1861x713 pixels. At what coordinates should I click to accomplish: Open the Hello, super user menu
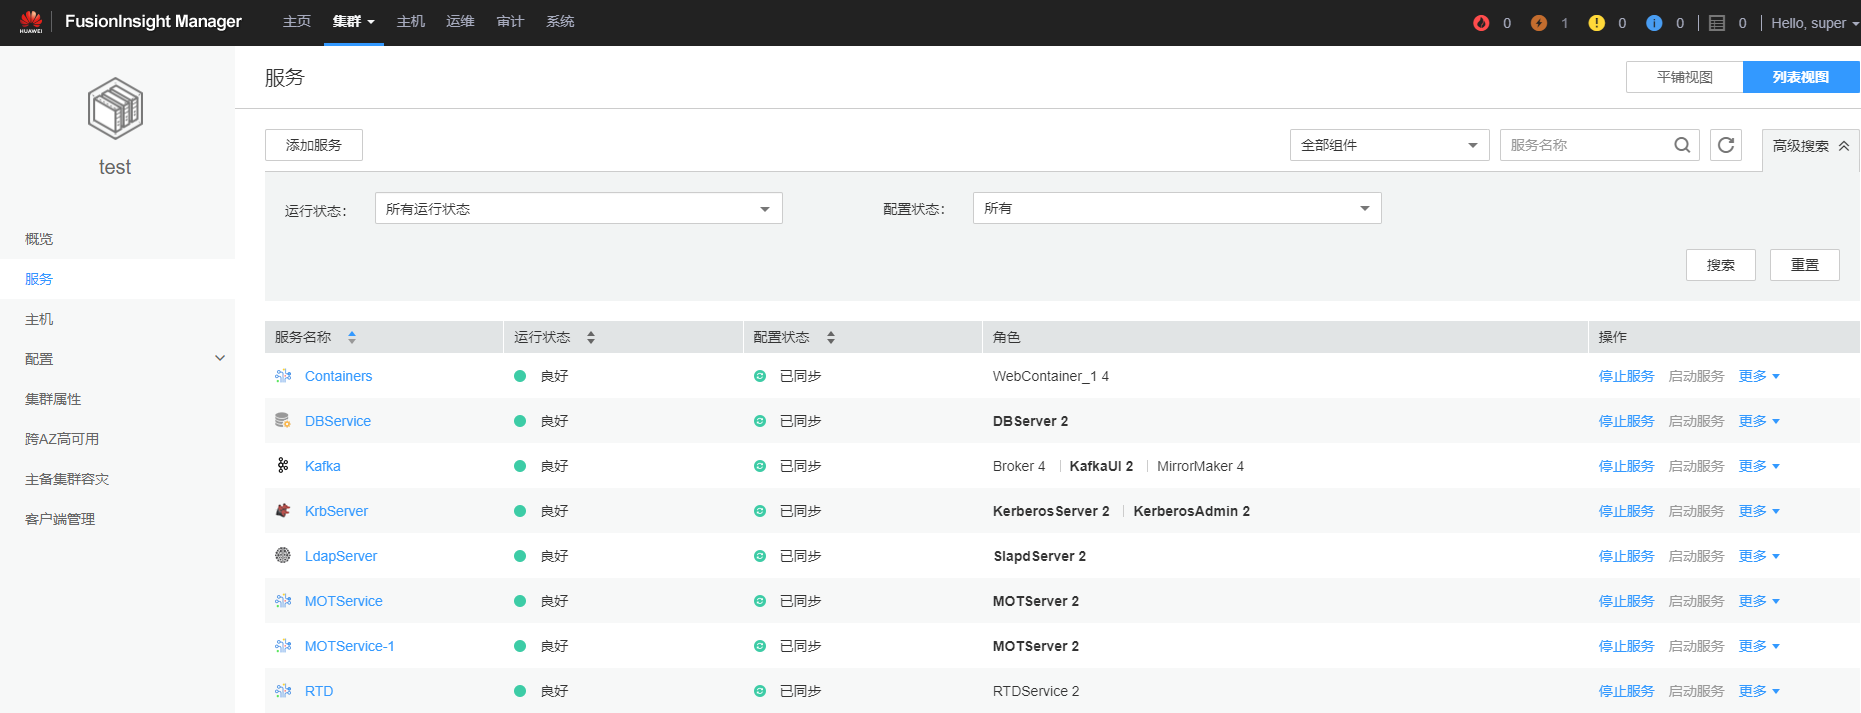1814,23
